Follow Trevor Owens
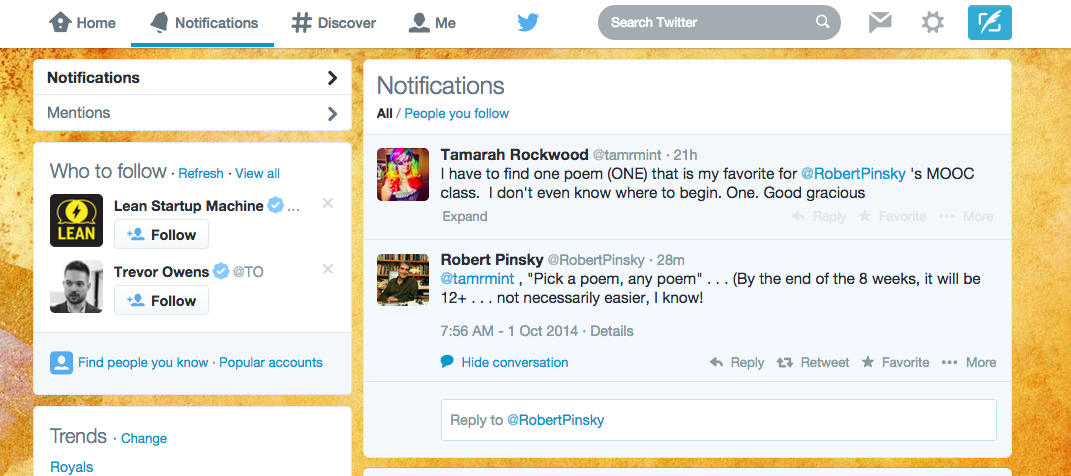1071x476 pixels. tap(161, 301)
